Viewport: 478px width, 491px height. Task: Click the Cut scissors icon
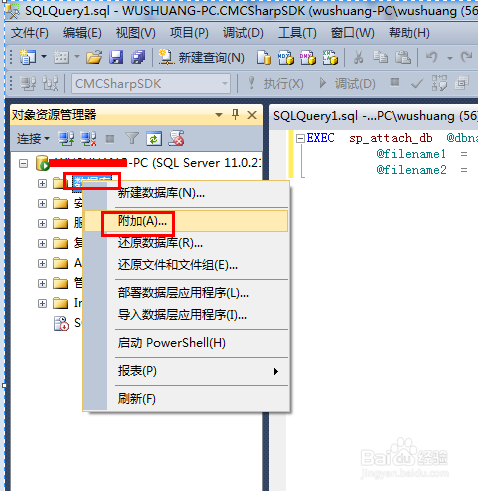pyautogui.click(x=358, y=57)
